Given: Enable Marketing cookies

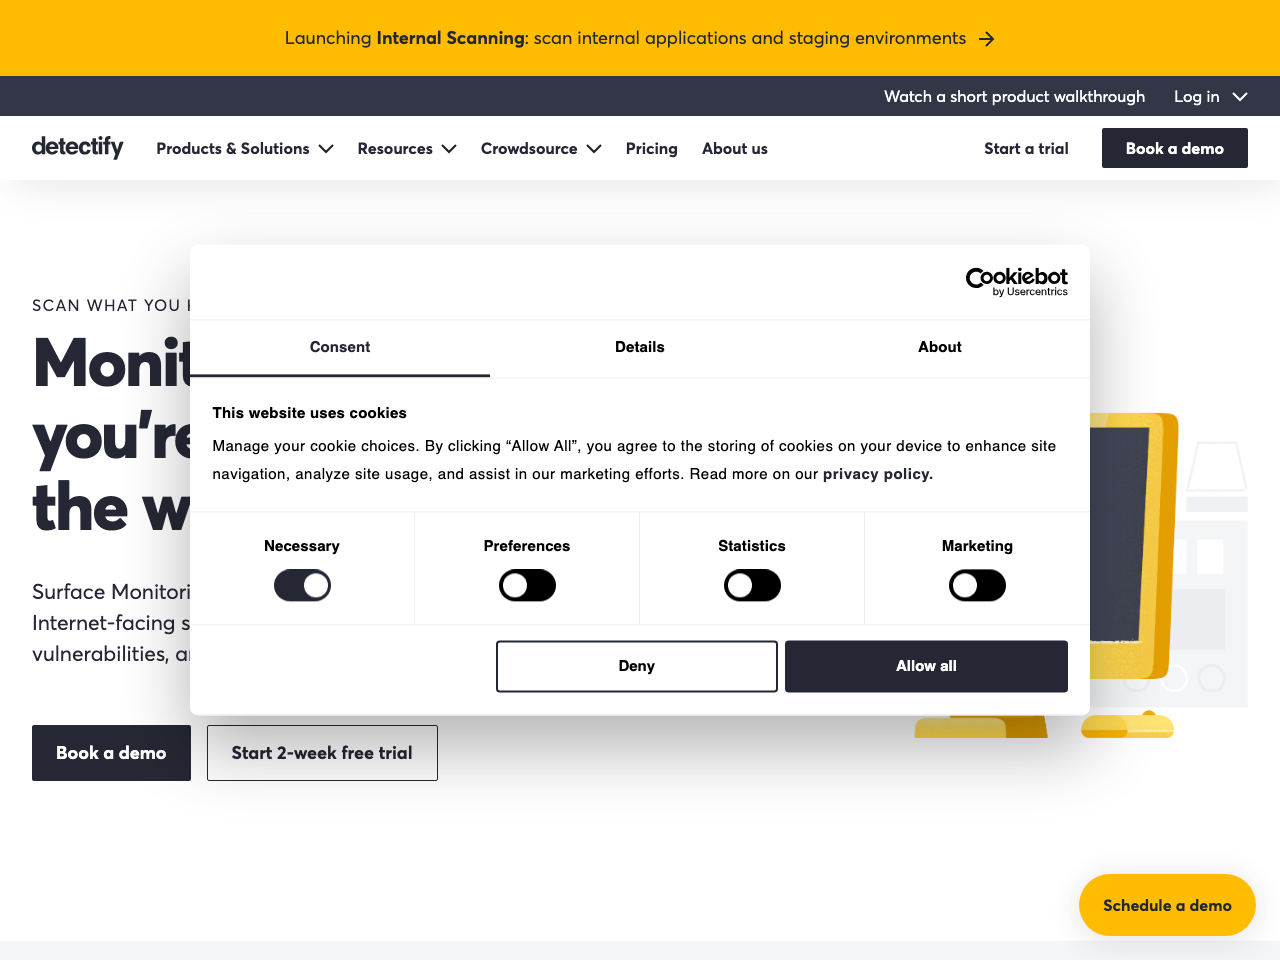Looking at the screenshot, I should click(x=977, y=585).
